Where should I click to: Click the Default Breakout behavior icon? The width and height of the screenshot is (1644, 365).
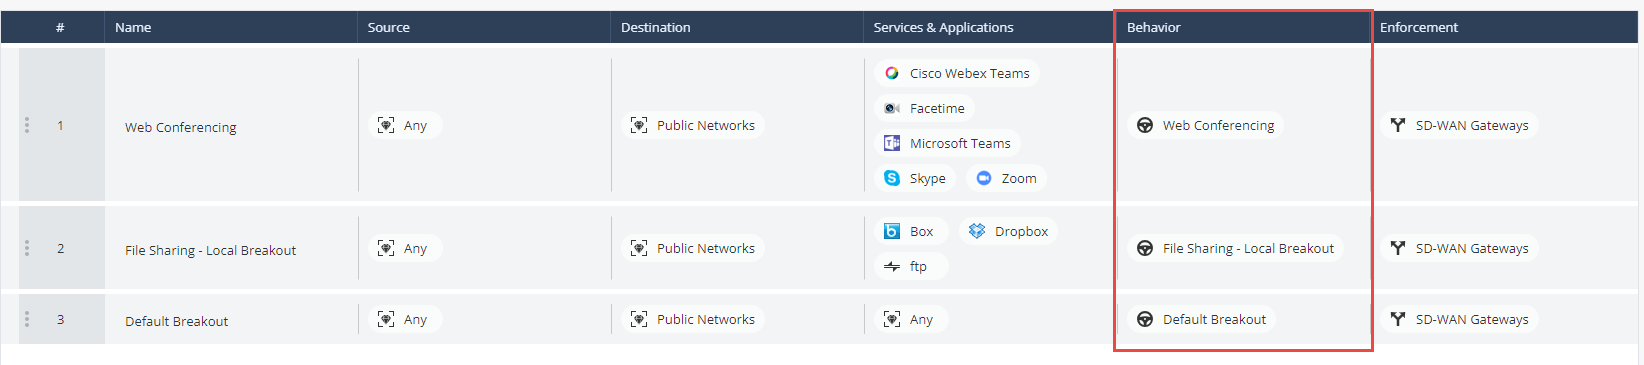[x=1145, y=319]
